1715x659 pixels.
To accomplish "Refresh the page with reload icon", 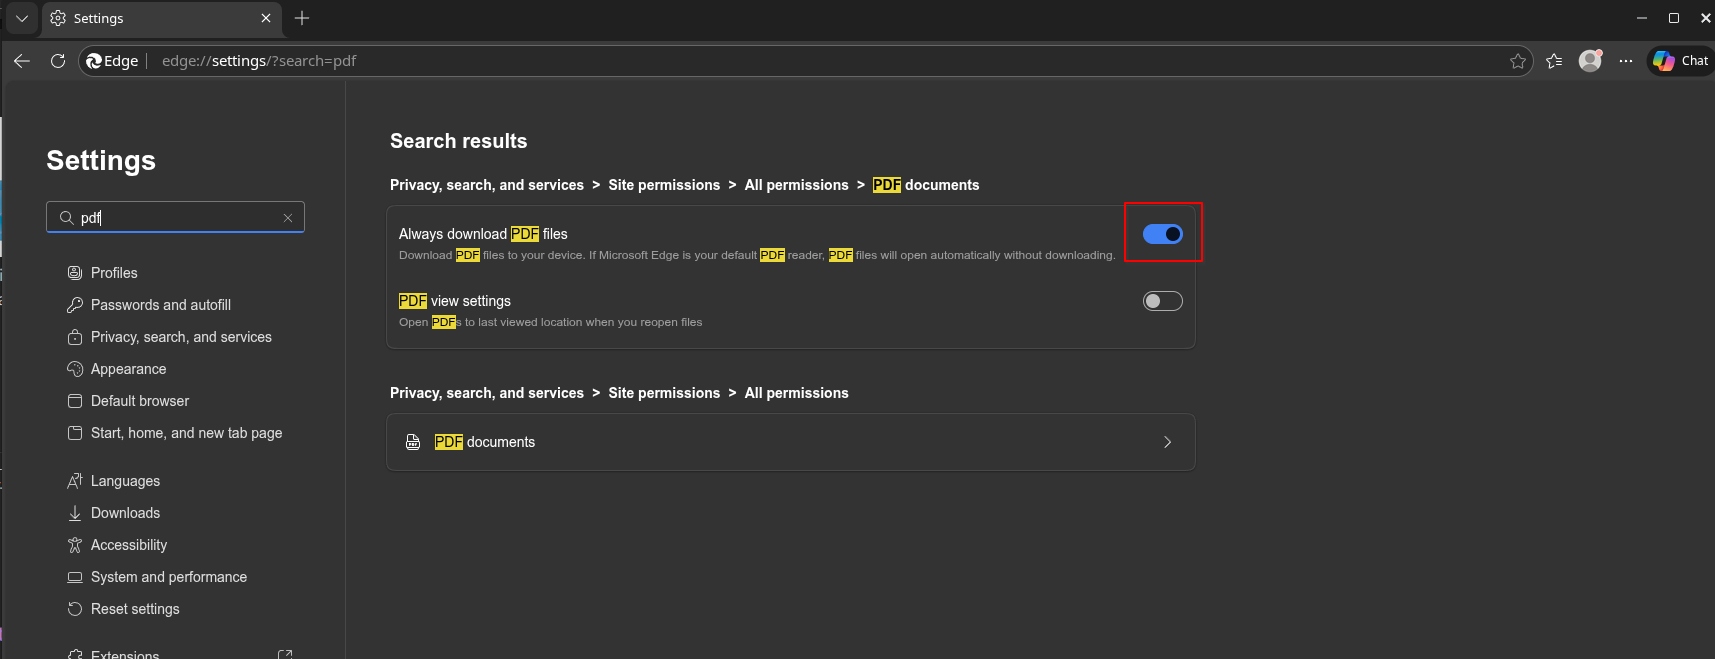I will tap(58, 61).
